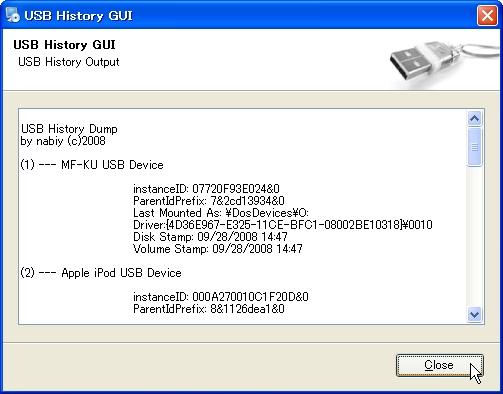503x394 pixels.
Task: Click 'Disk Stamp: 09/28/2008 14:47' line
Action: coord(210,237)
